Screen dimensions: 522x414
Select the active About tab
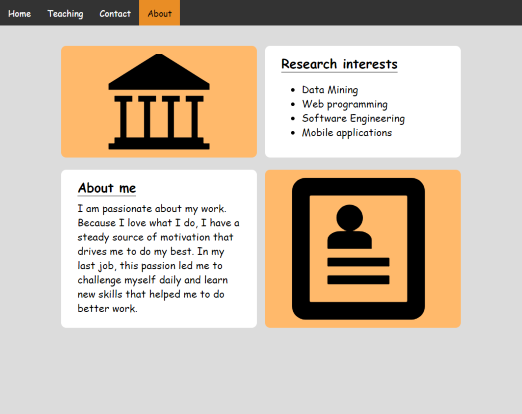pyautogui.click(x=160, y=14)
